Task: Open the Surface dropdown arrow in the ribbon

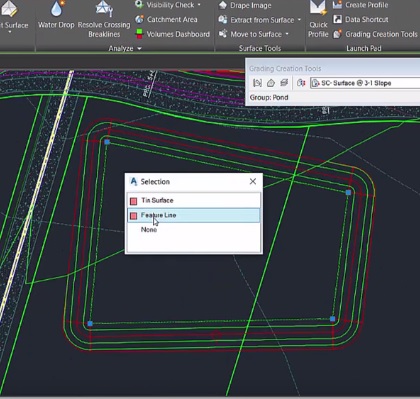Action: (10, 32)
